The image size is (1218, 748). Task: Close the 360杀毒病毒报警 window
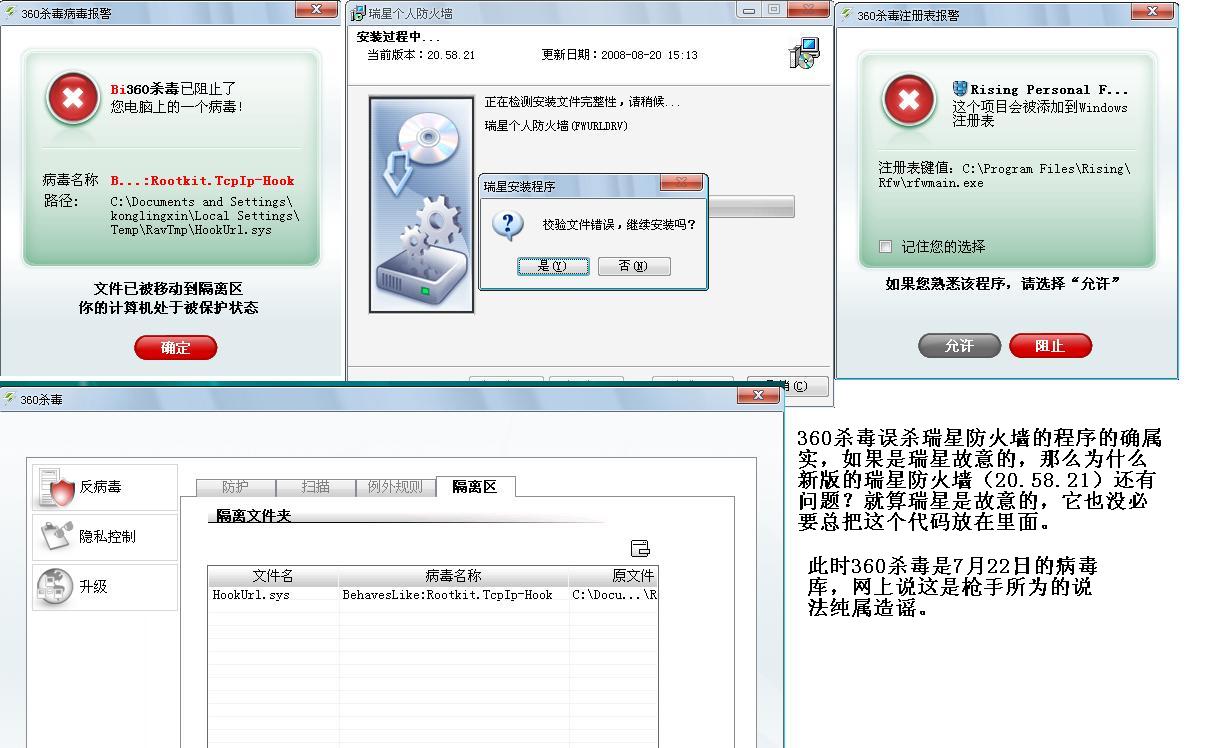point(316,9)
